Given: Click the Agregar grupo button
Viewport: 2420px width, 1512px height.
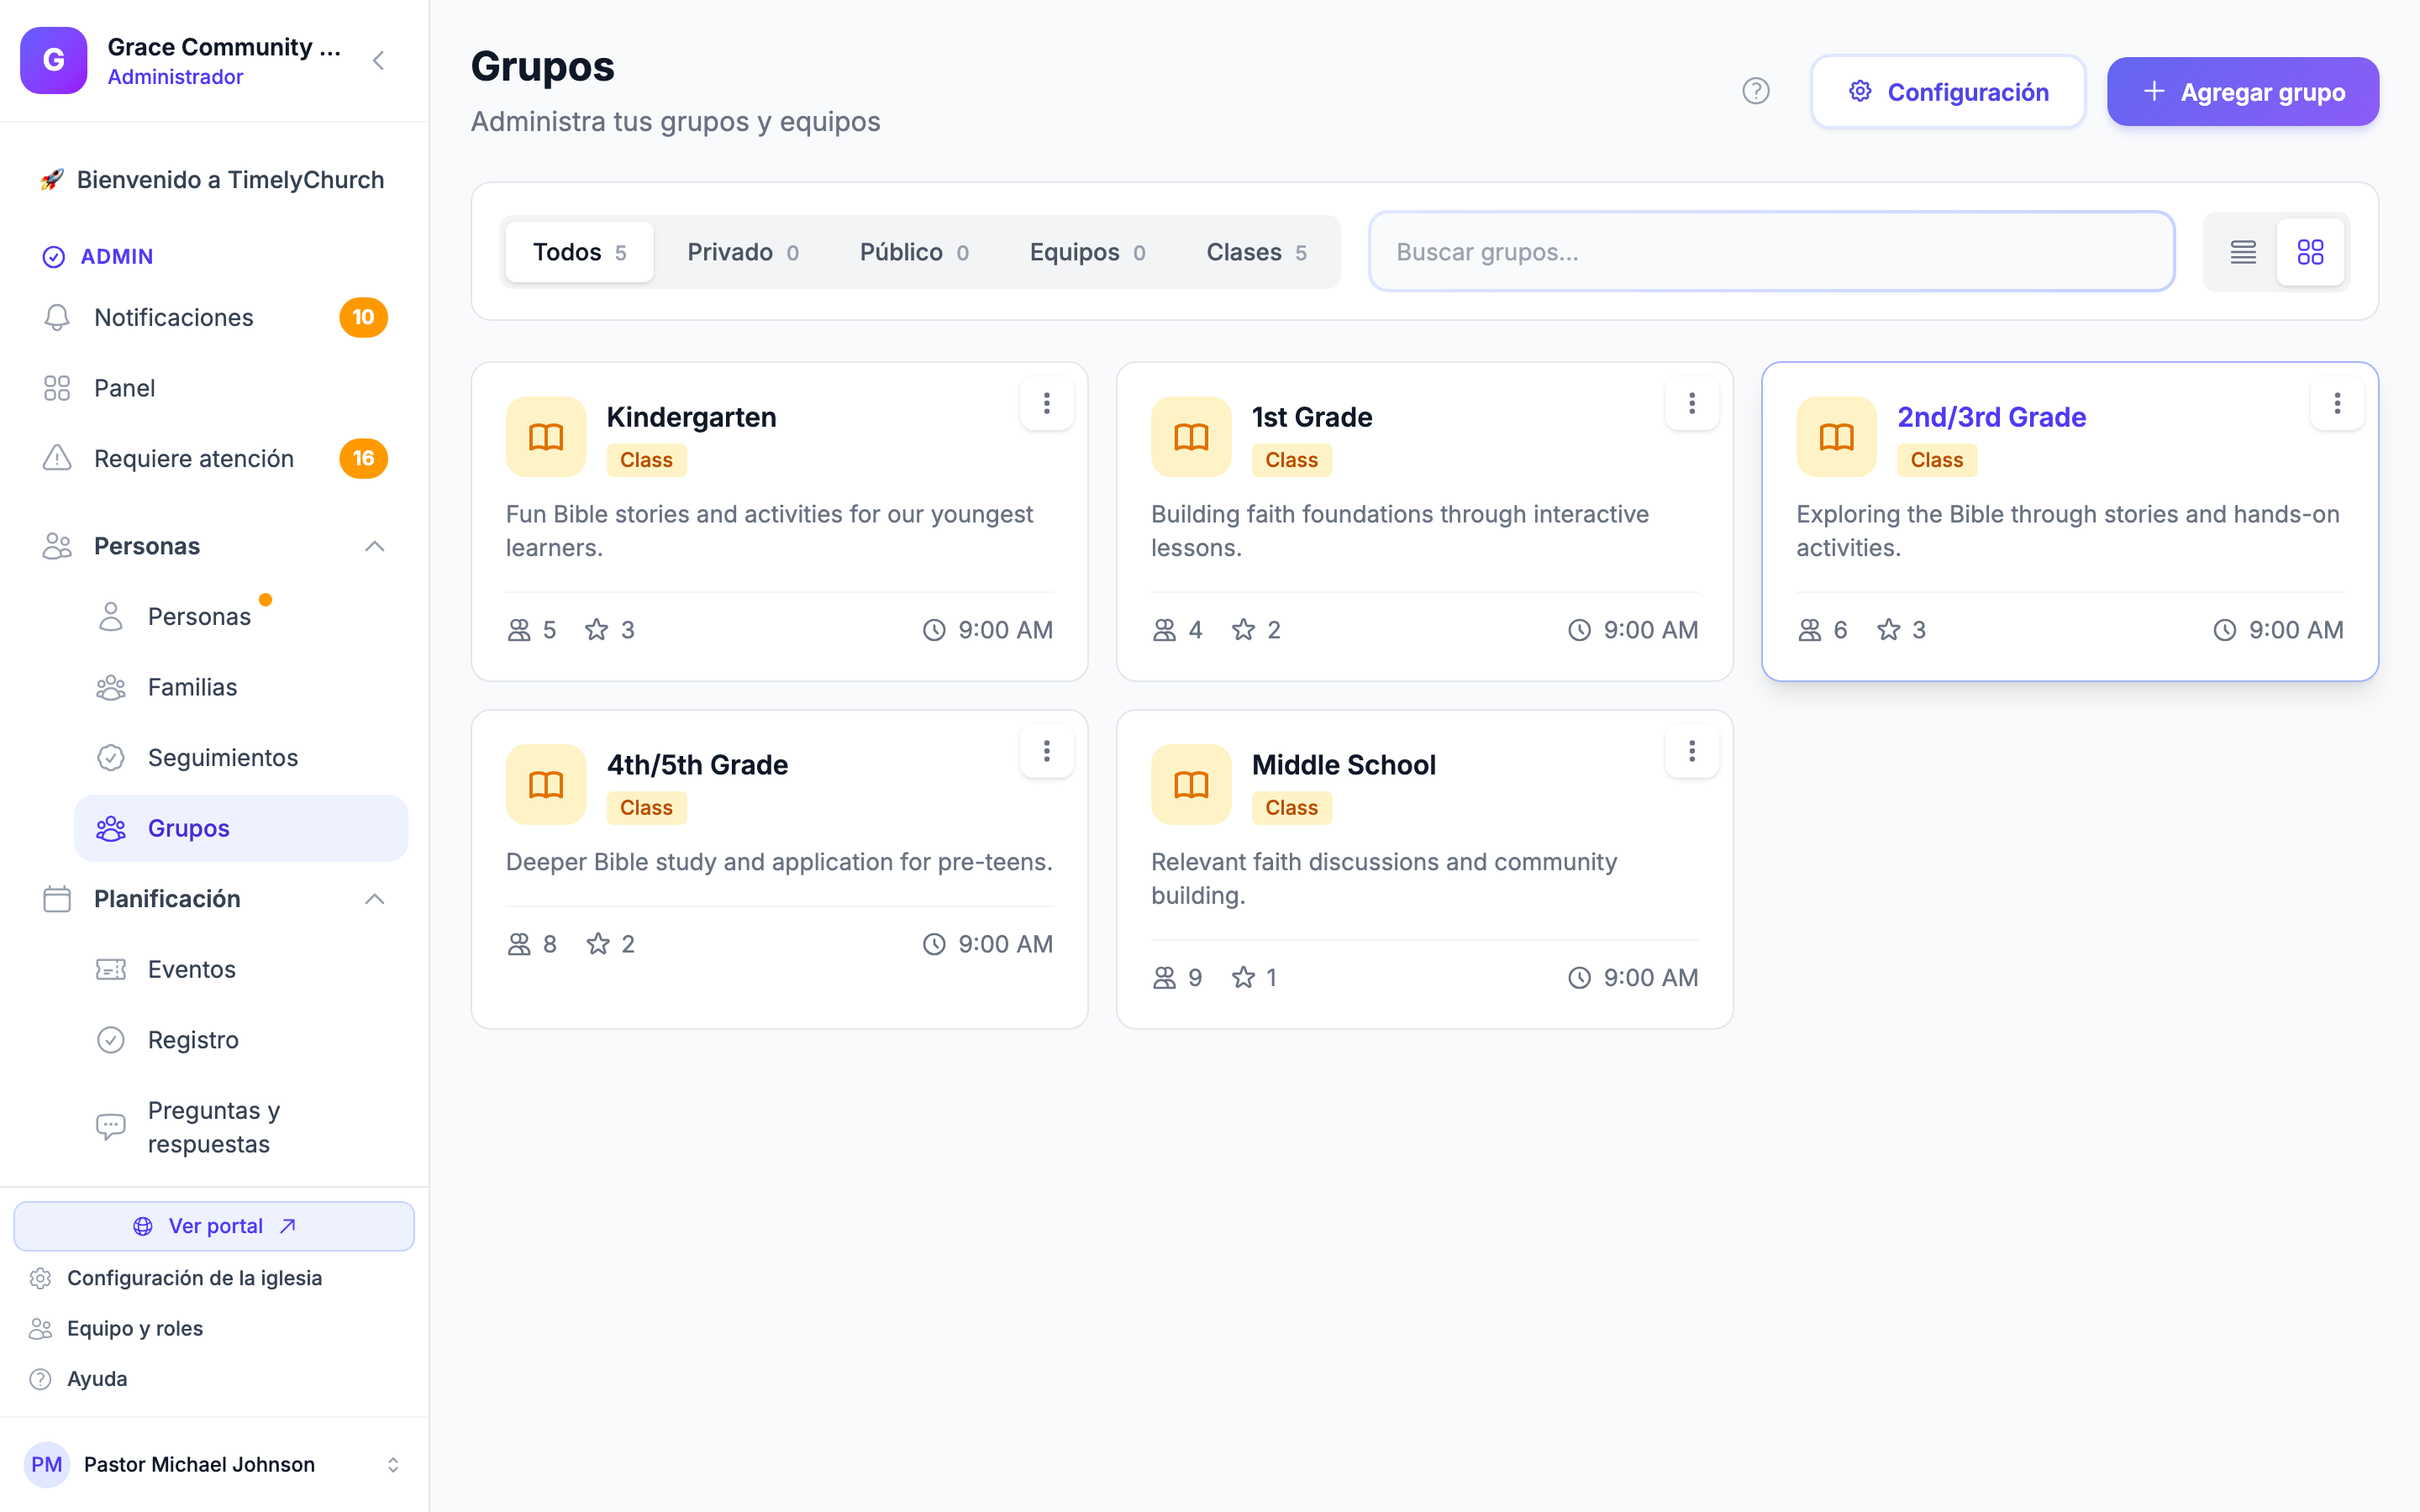Looking at the screenshot, I should click(x=2242, y=91).
